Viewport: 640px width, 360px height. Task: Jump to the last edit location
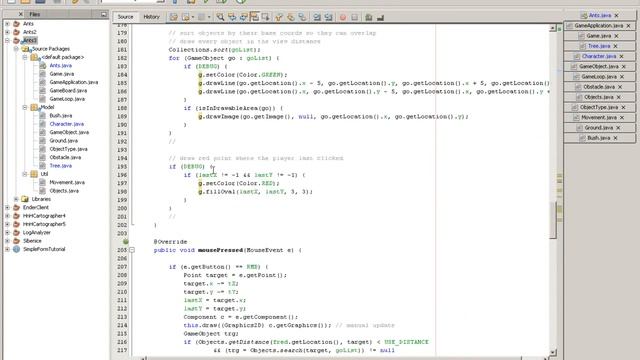tap(173, 17)
